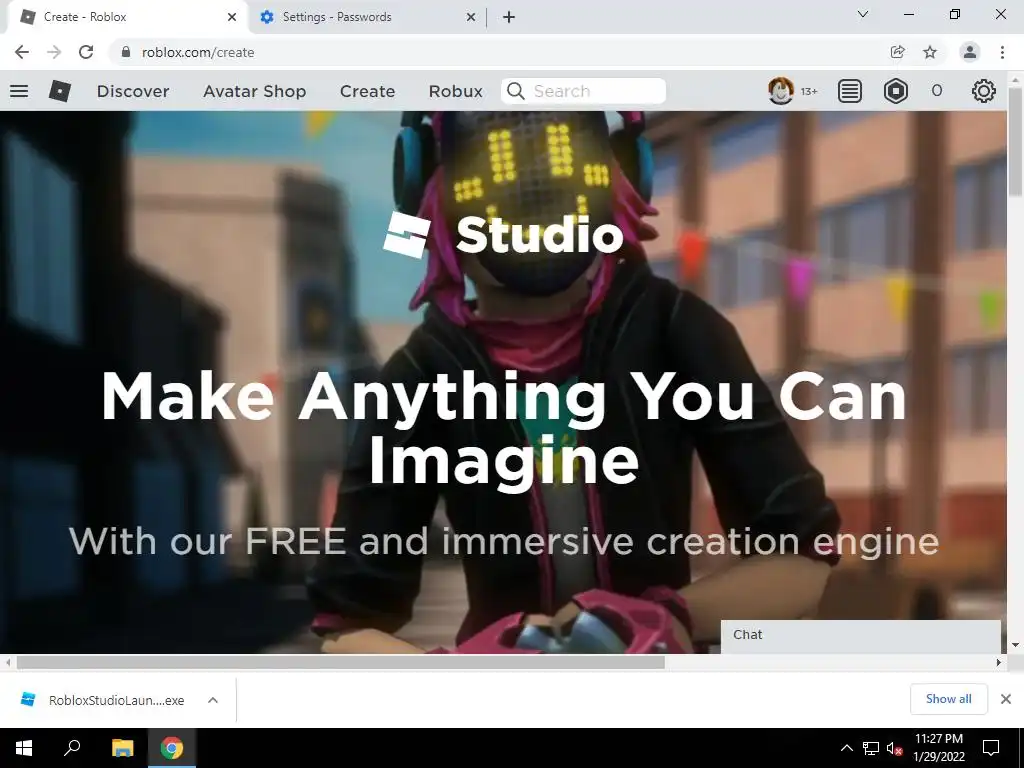
Task: Click the muted volume tray icon
Action: pos(894,748)
